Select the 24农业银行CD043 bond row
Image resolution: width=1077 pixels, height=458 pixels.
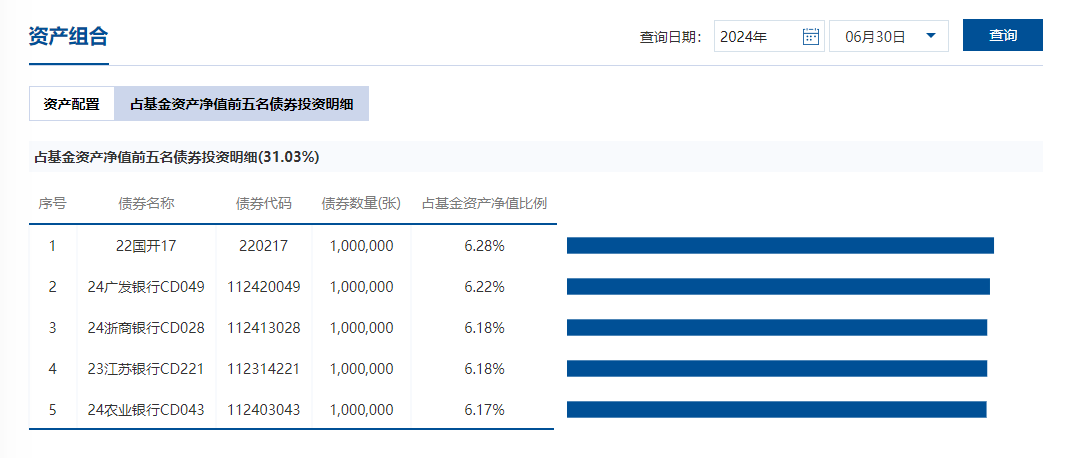click(x=146, y=410)
